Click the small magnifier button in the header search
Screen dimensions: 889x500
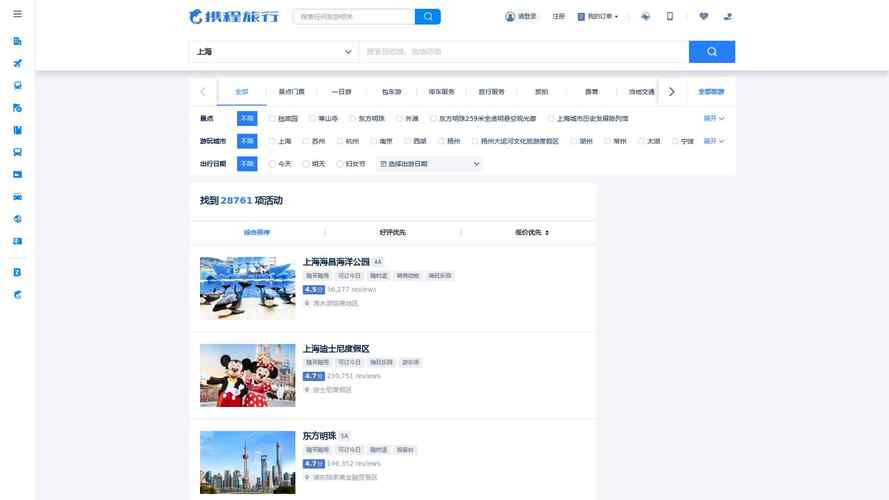[x=427, y=16]
